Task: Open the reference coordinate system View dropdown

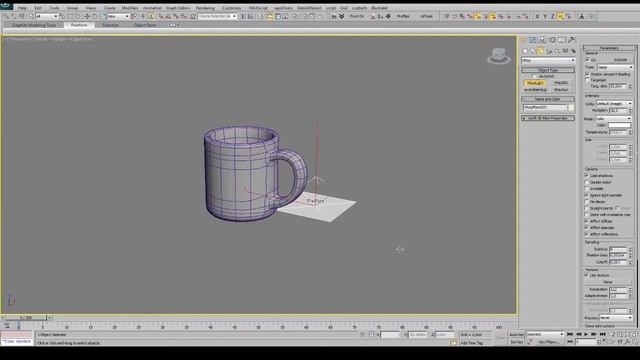Action: tap(118, 16)
